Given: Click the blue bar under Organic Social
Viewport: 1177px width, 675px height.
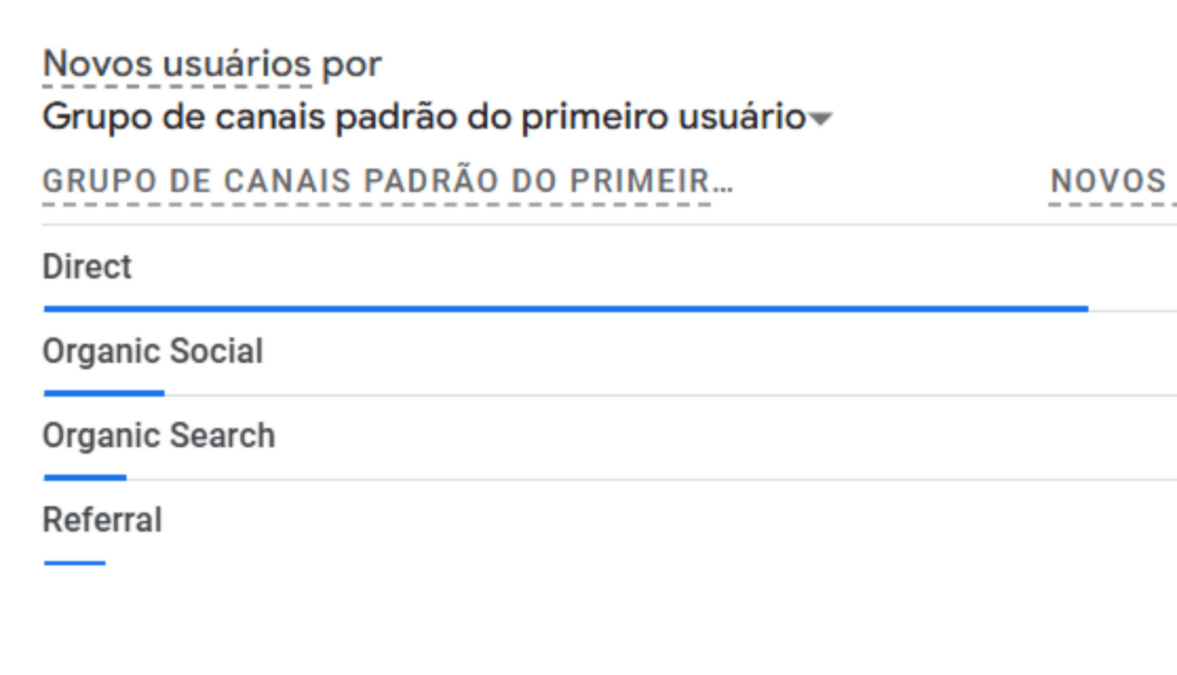Looking at the screenshot, I should click(104, 393).
